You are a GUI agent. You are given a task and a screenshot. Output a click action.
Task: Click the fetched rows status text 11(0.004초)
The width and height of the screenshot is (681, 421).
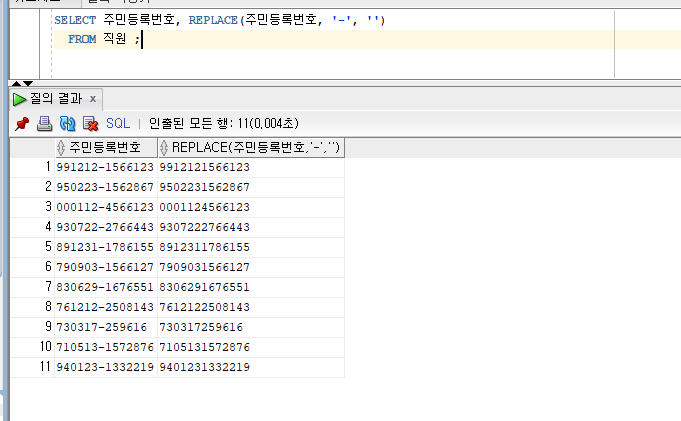coord(268,124)
